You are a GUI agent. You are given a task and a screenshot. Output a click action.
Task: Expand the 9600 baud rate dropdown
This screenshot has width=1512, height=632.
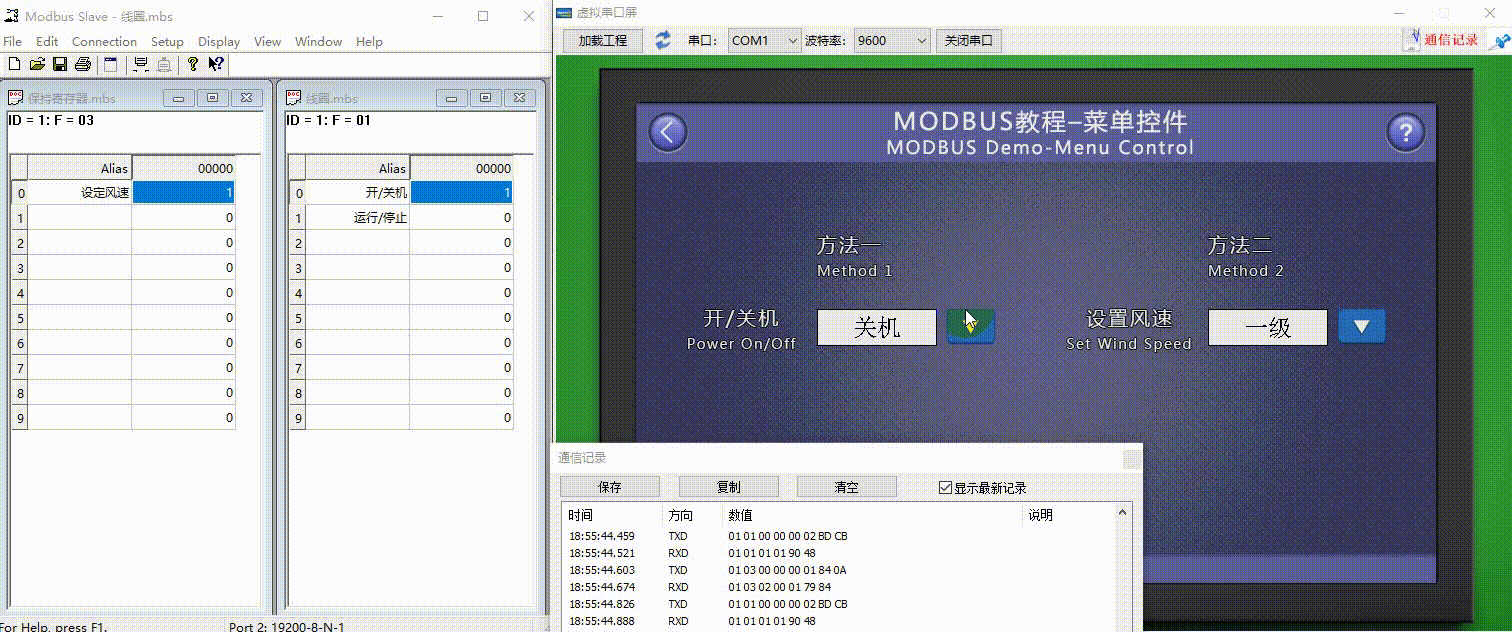(921, 41)
